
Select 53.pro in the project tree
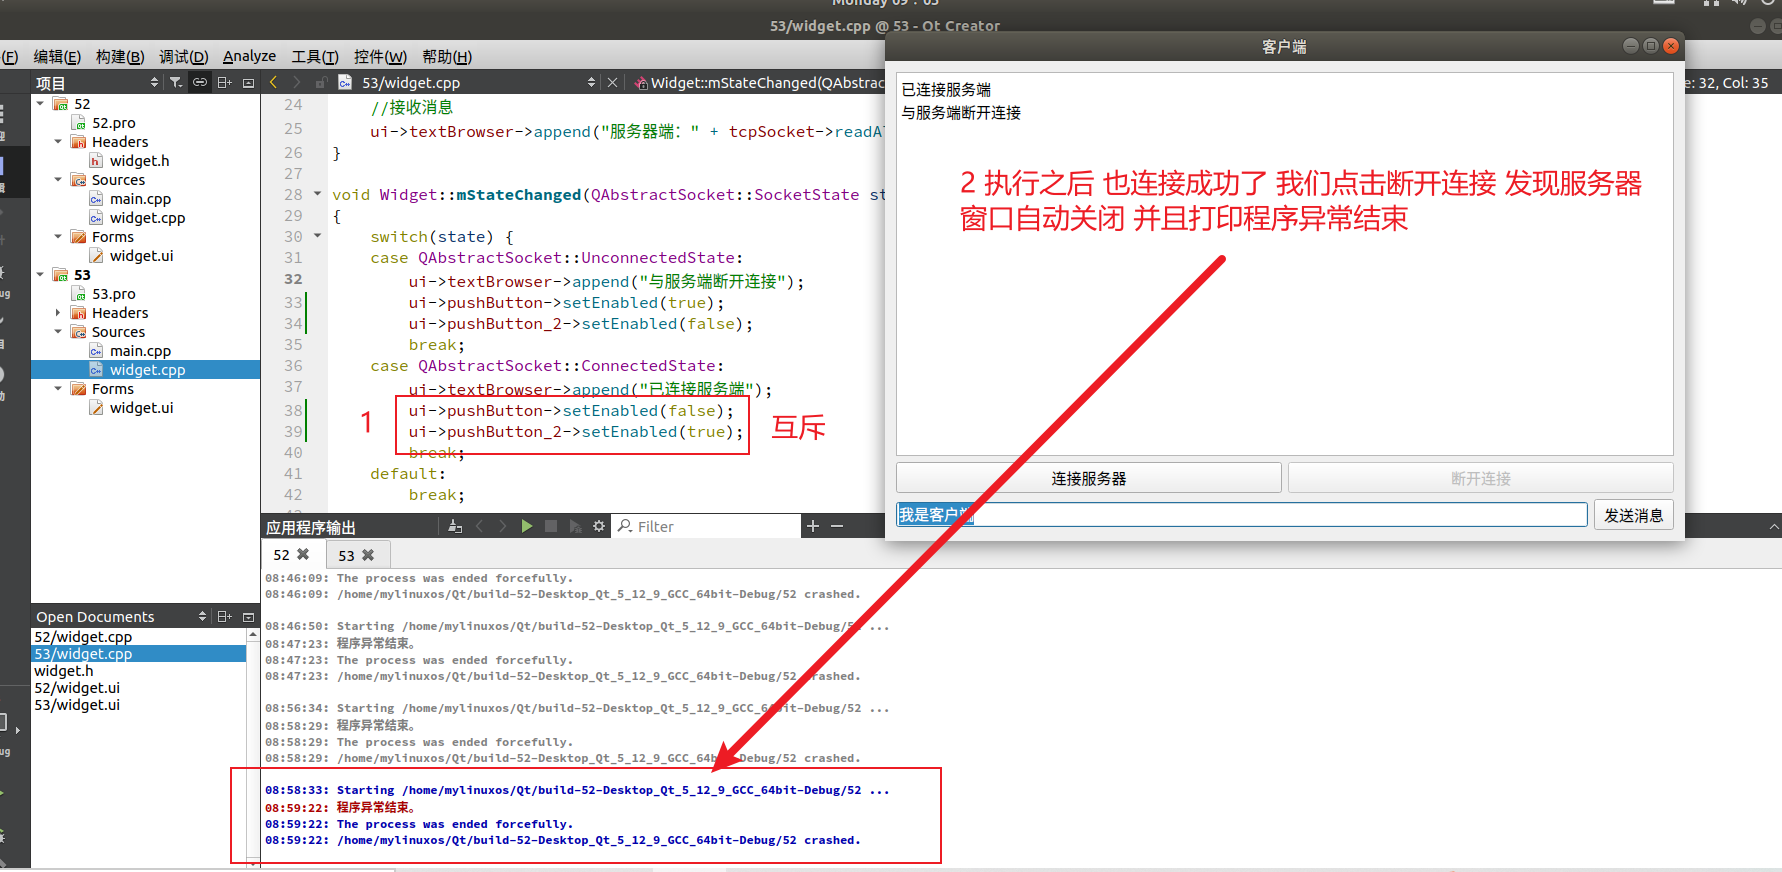(x=114, y=293)
